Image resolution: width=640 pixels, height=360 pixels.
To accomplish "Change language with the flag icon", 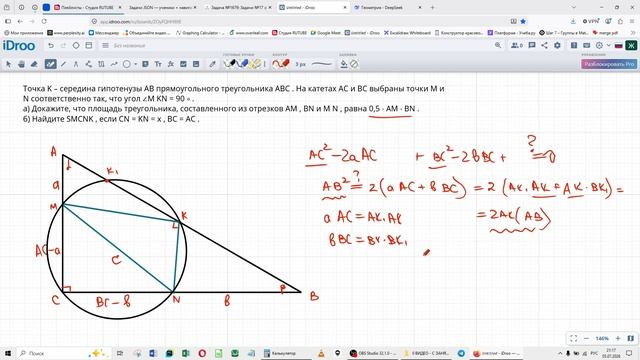I will point(619,46).
